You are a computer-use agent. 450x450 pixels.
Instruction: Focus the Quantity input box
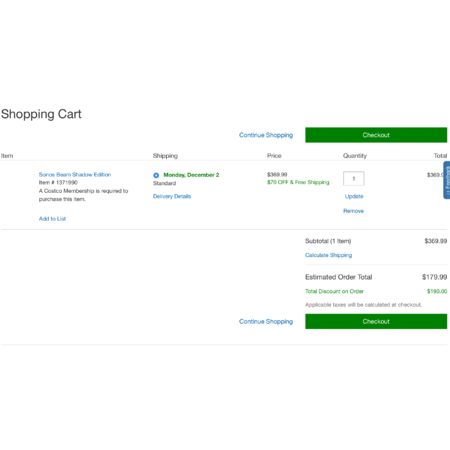pos(354,179)
